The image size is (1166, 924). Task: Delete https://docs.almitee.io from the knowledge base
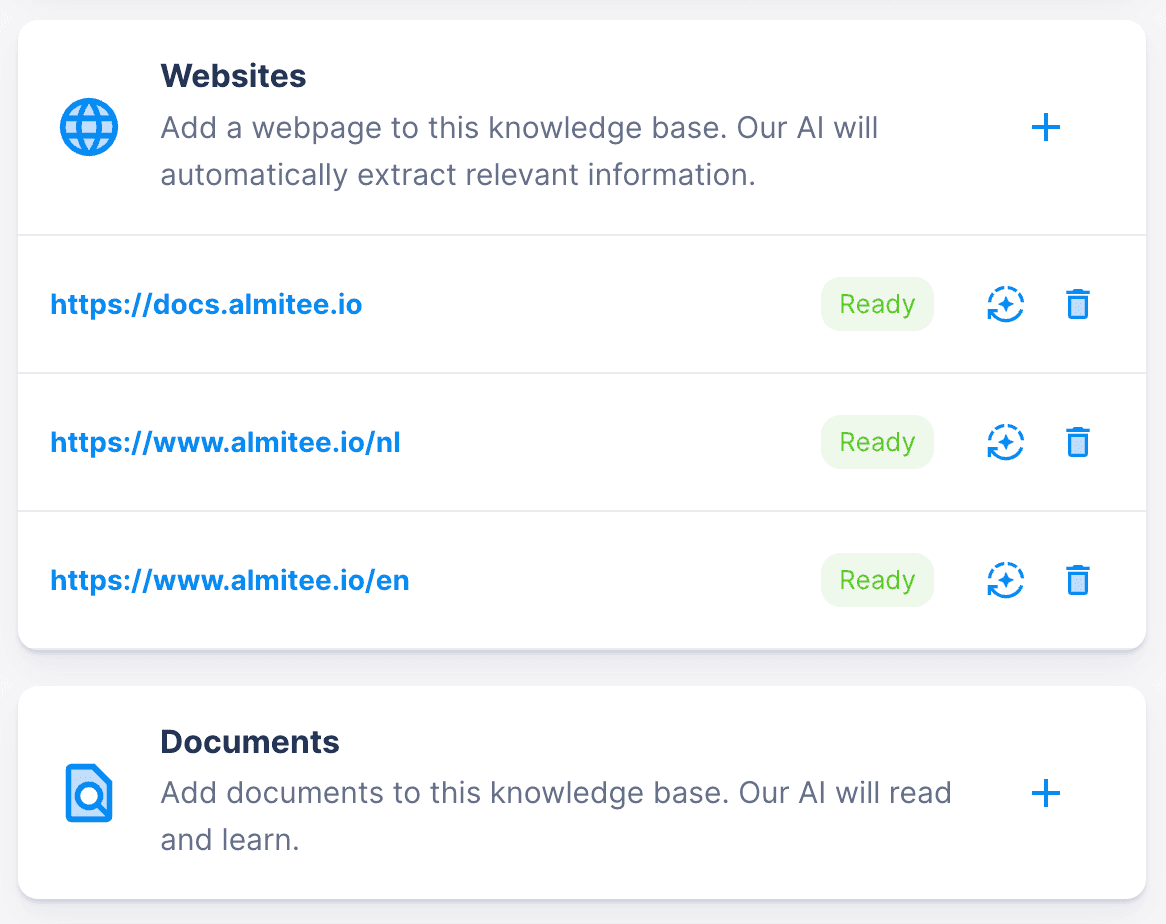(x=1078, y=304)
